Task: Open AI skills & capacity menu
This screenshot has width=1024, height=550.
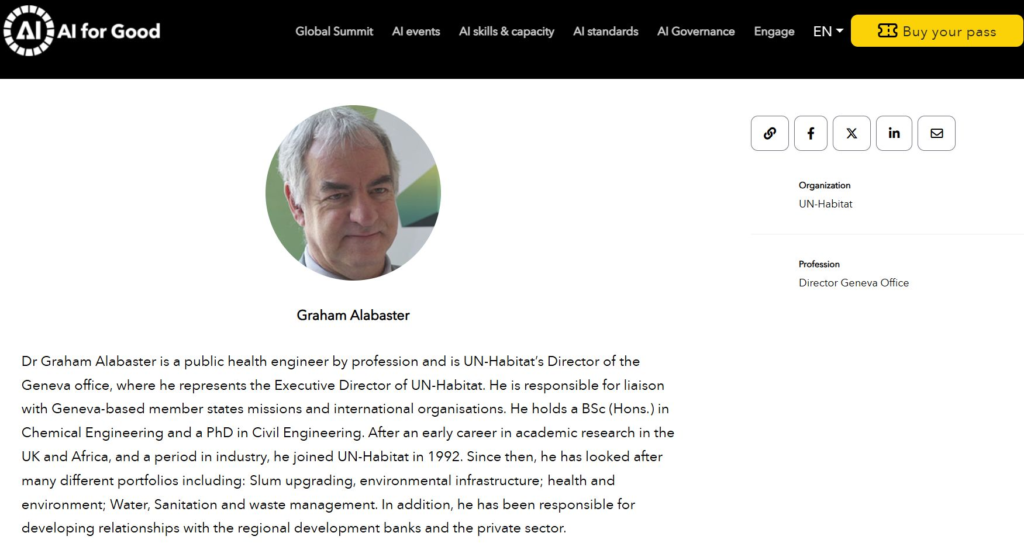Action: (x=506, y=31)
